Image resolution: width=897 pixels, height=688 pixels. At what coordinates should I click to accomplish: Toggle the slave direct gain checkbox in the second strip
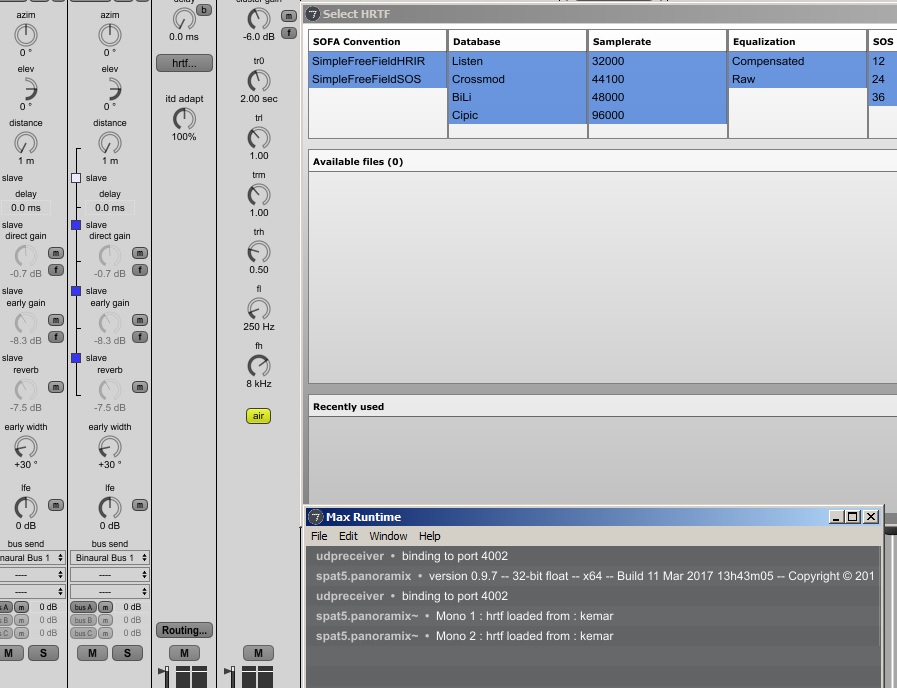tap(76, 225)
